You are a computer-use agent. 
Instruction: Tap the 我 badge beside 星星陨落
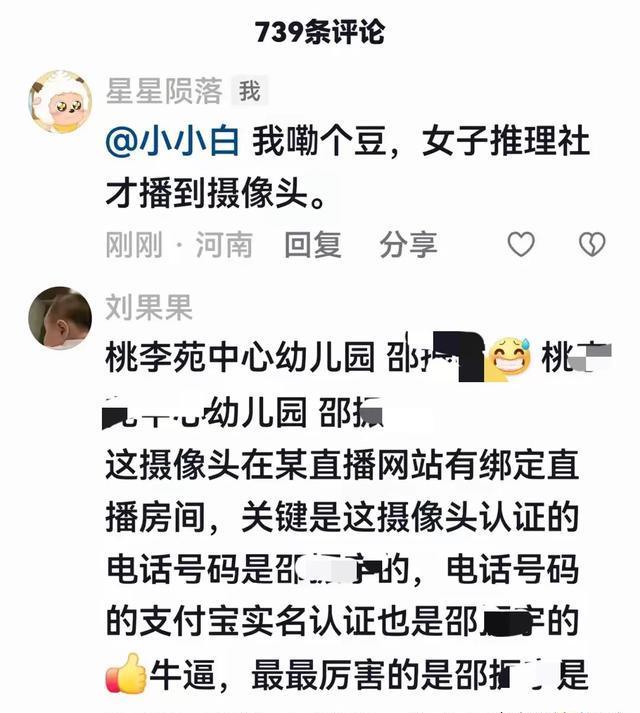(x=250, y=91)
